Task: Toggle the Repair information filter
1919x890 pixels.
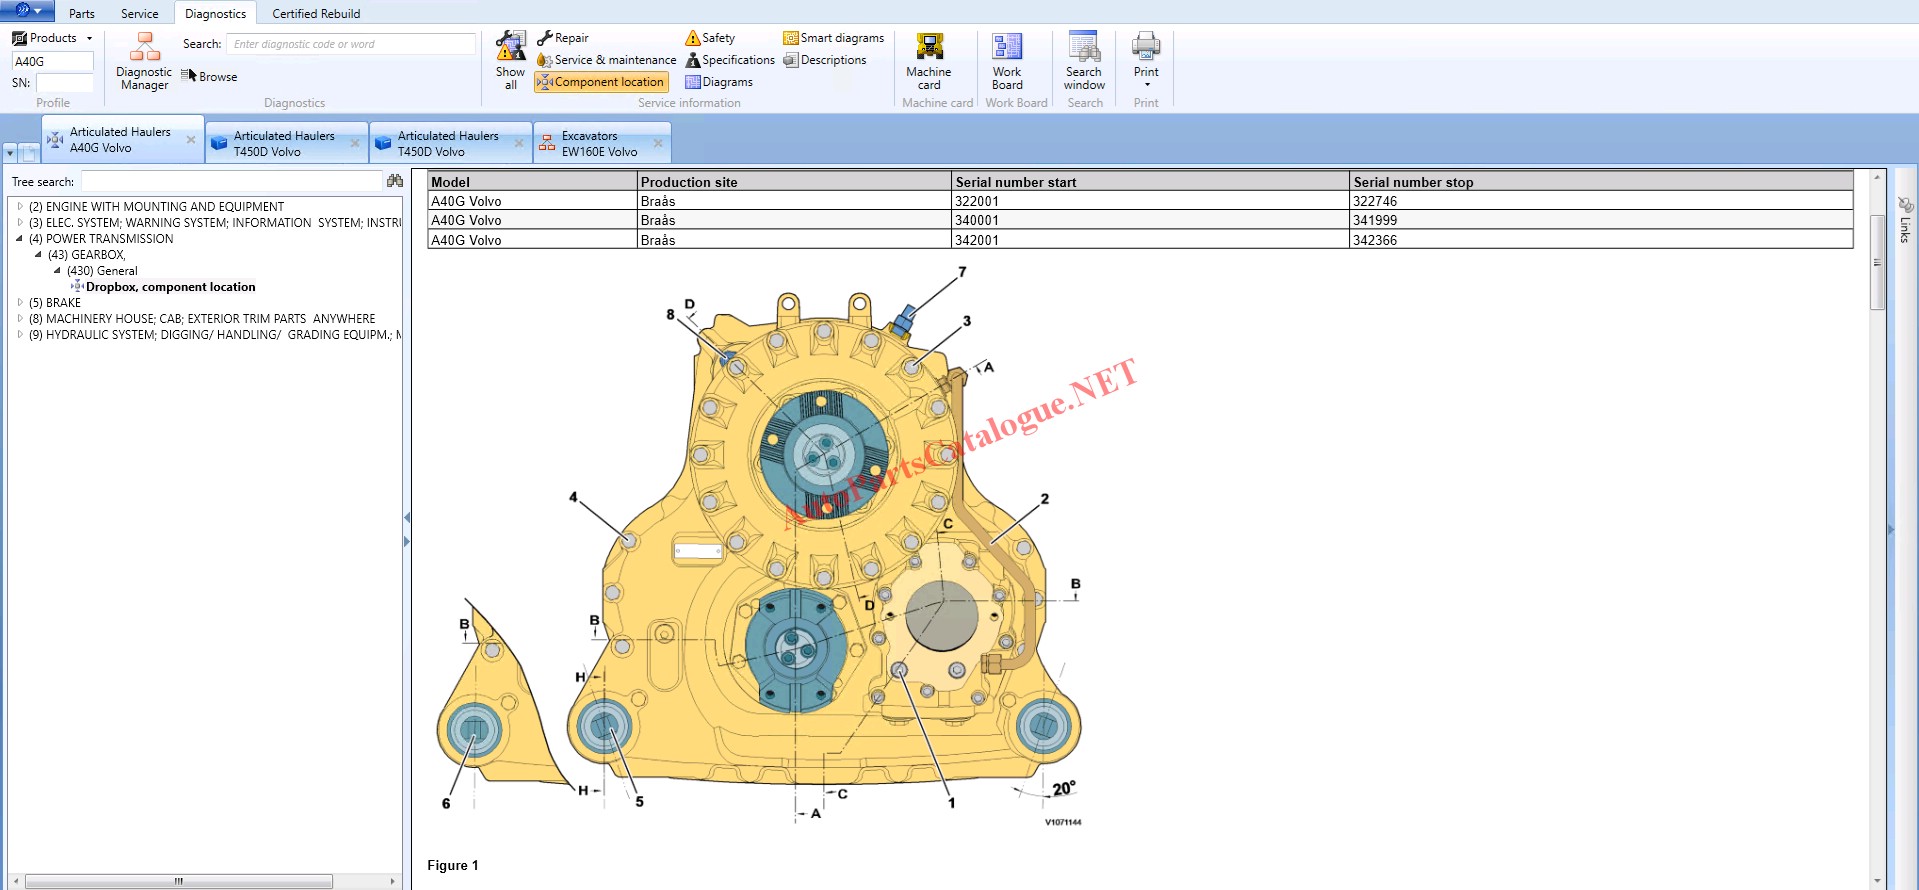Action: (x=563, y=38)
